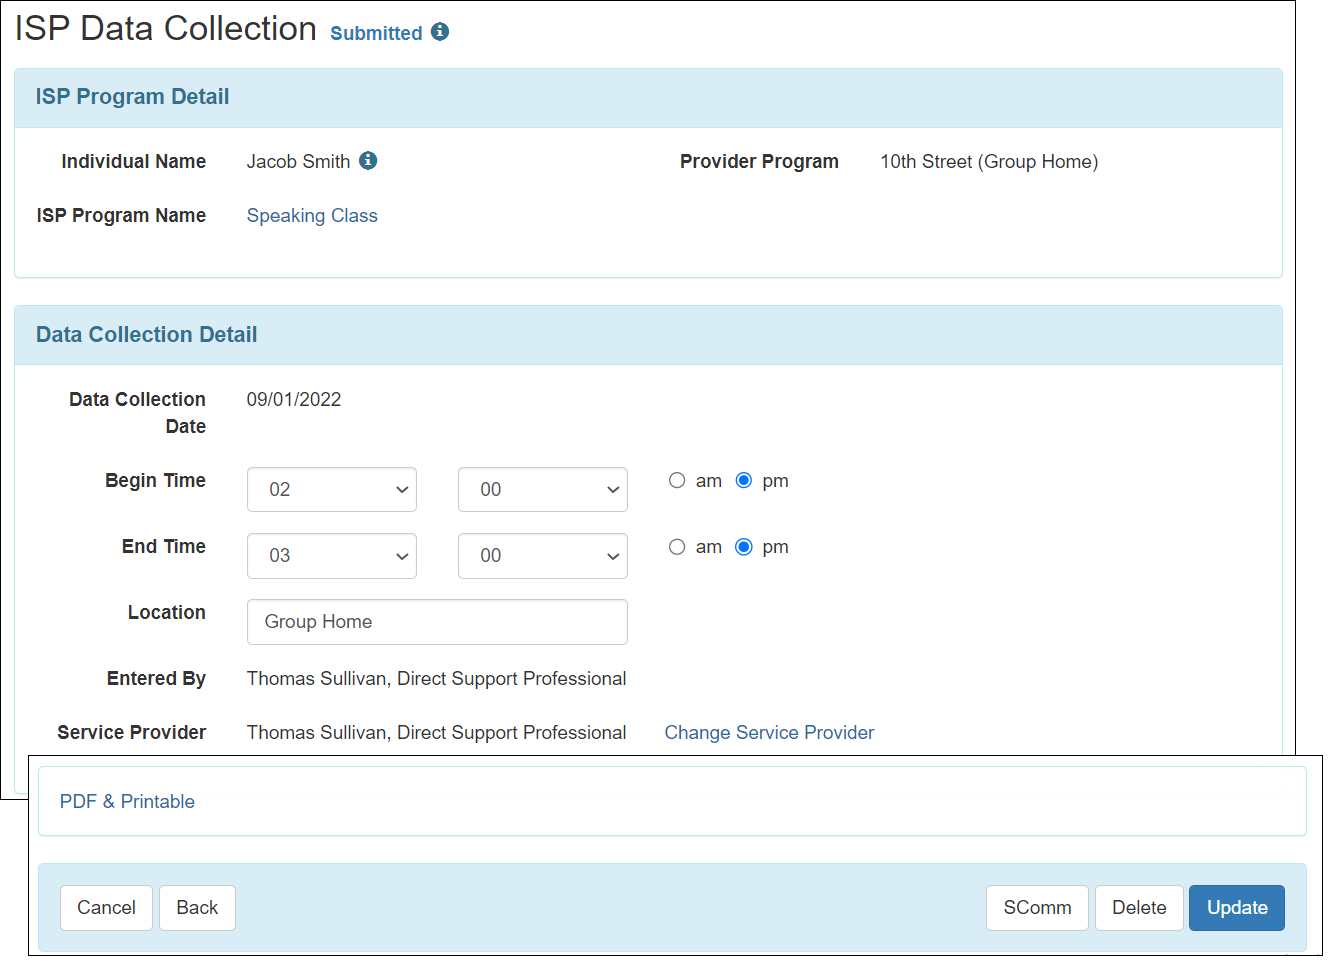This screenshot has width=1328, height=963.
Task: Open the End Time hour dropdown
Action: point(331,556)
